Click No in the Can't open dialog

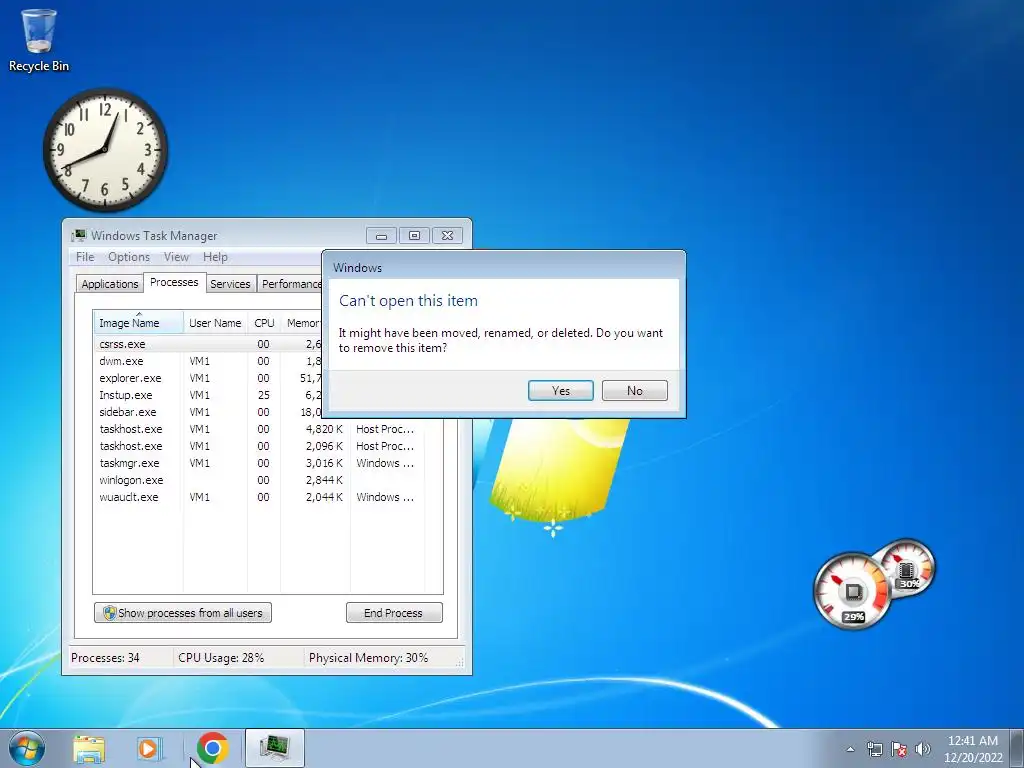coord(634,391)
